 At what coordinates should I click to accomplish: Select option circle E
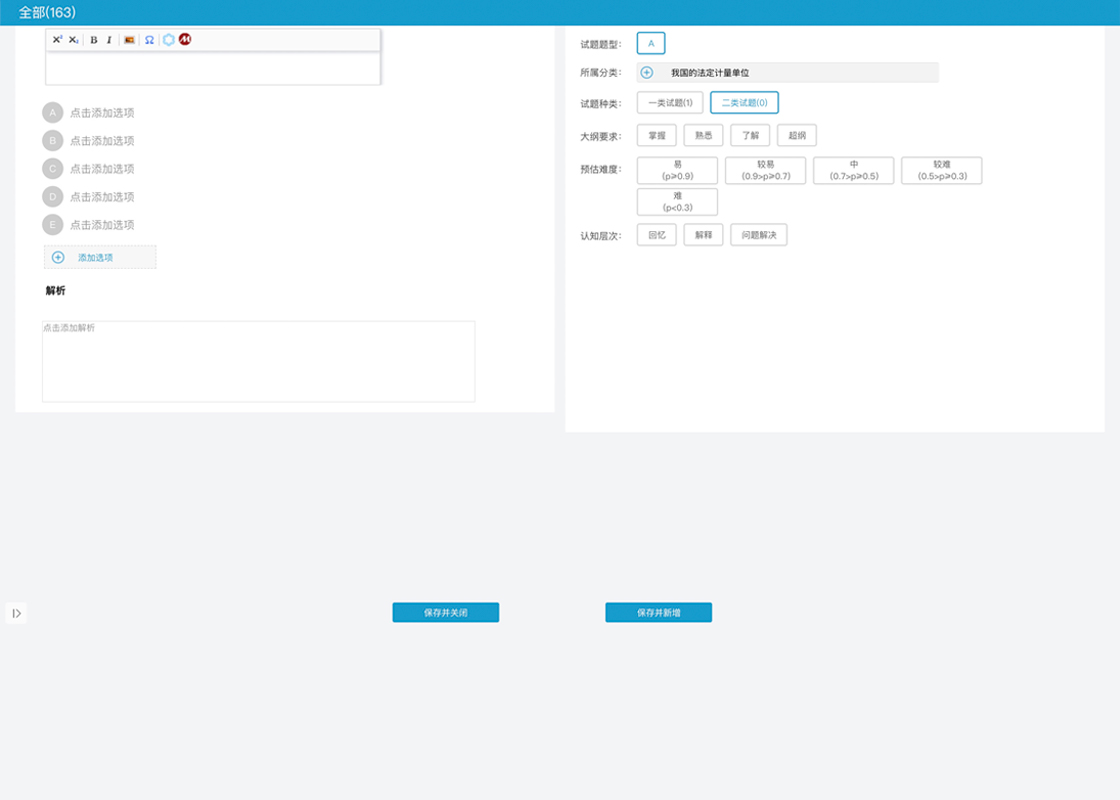[53, 225]
